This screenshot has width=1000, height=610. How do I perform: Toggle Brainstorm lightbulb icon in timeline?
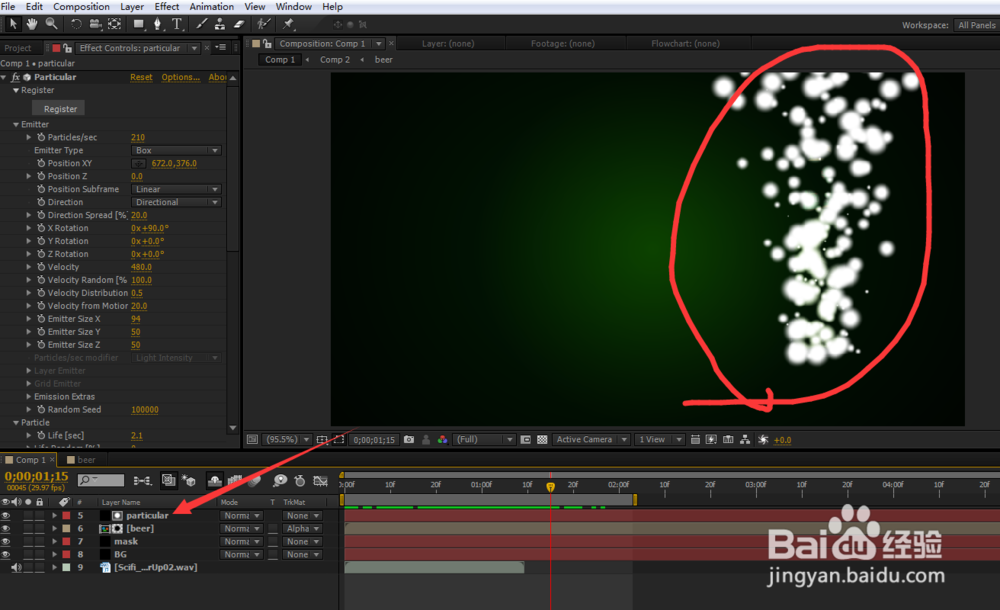coord(280,480)
